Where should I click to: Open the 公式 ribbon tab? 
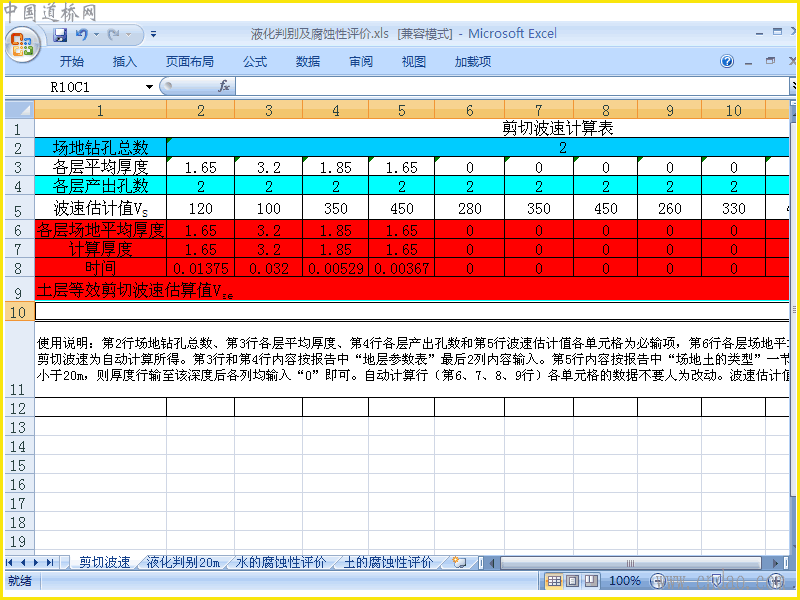click(255, 62)
